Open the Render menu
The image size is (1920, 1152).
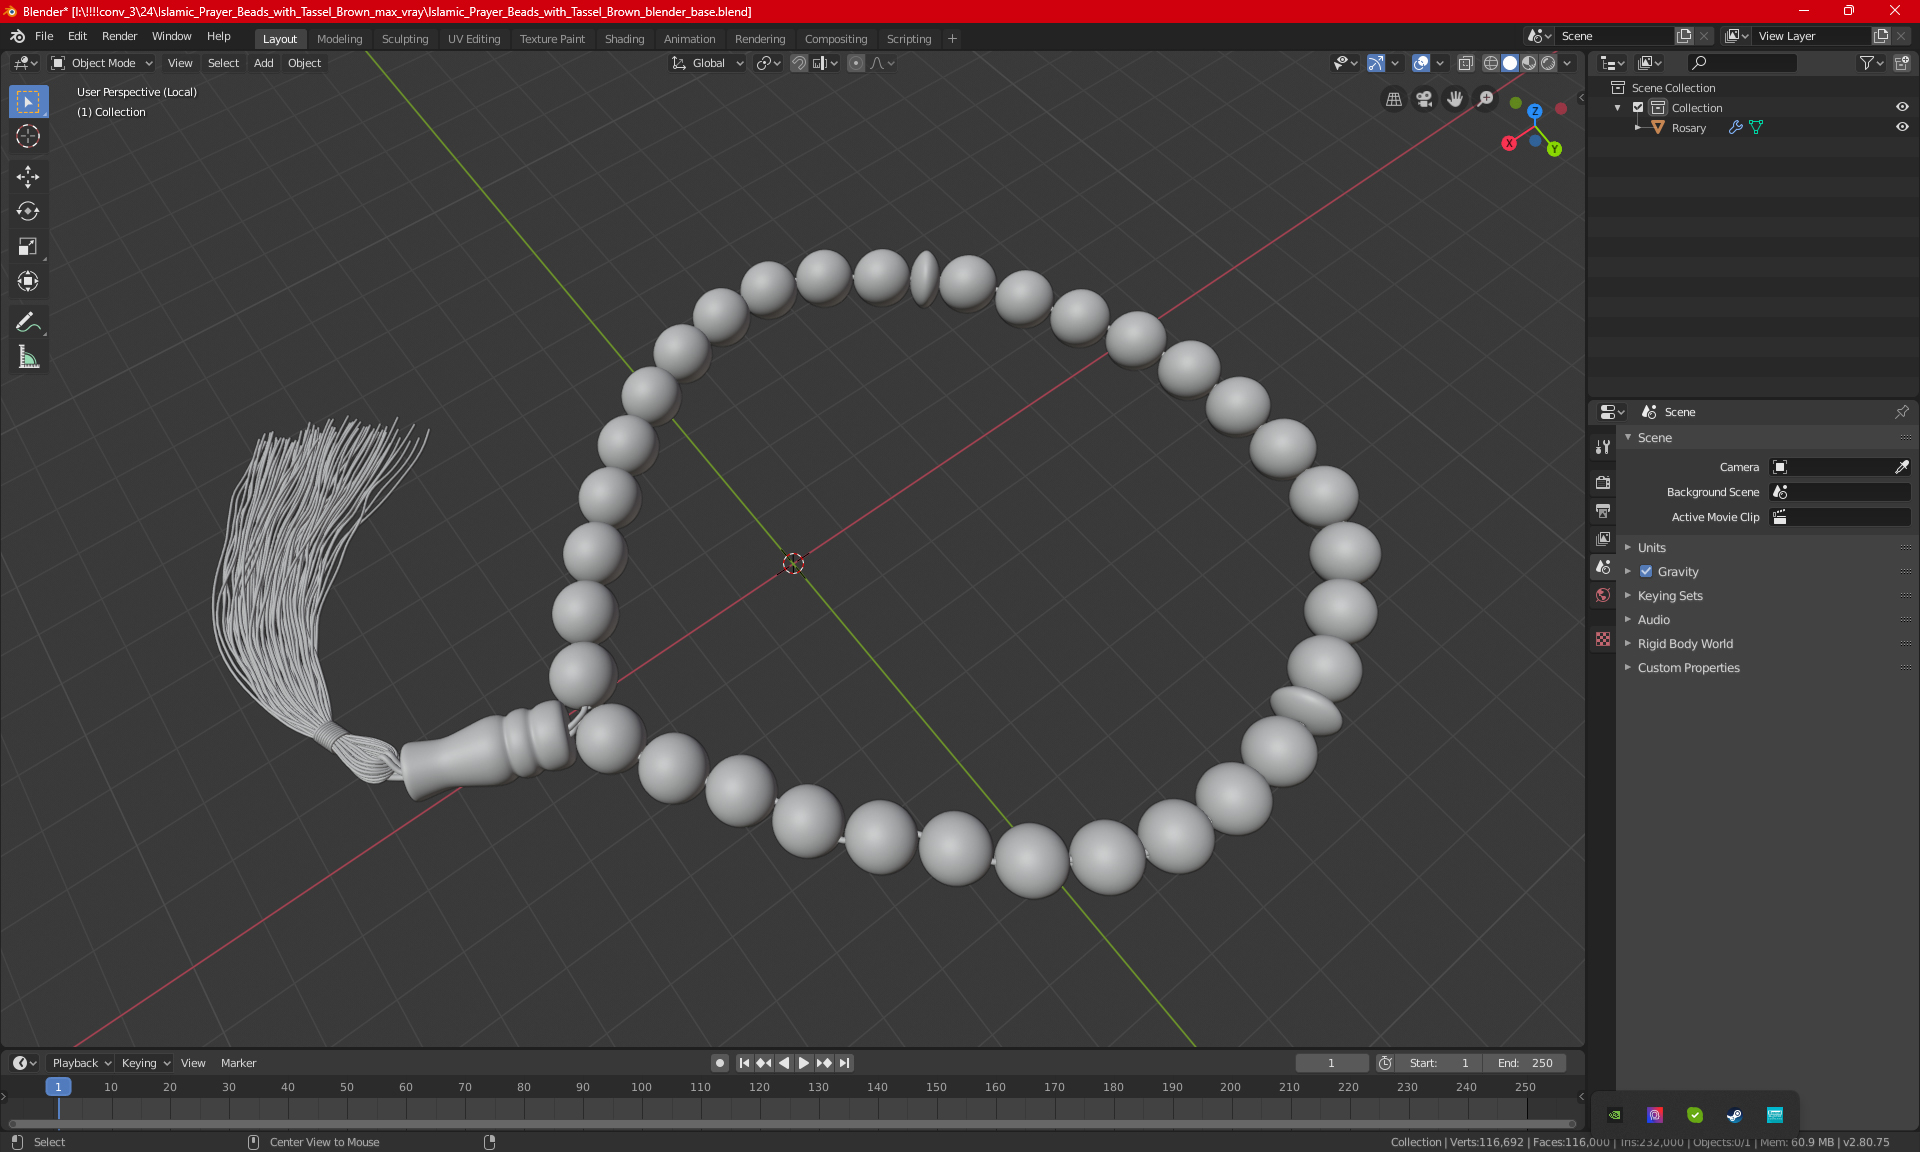tap(119, 36)
